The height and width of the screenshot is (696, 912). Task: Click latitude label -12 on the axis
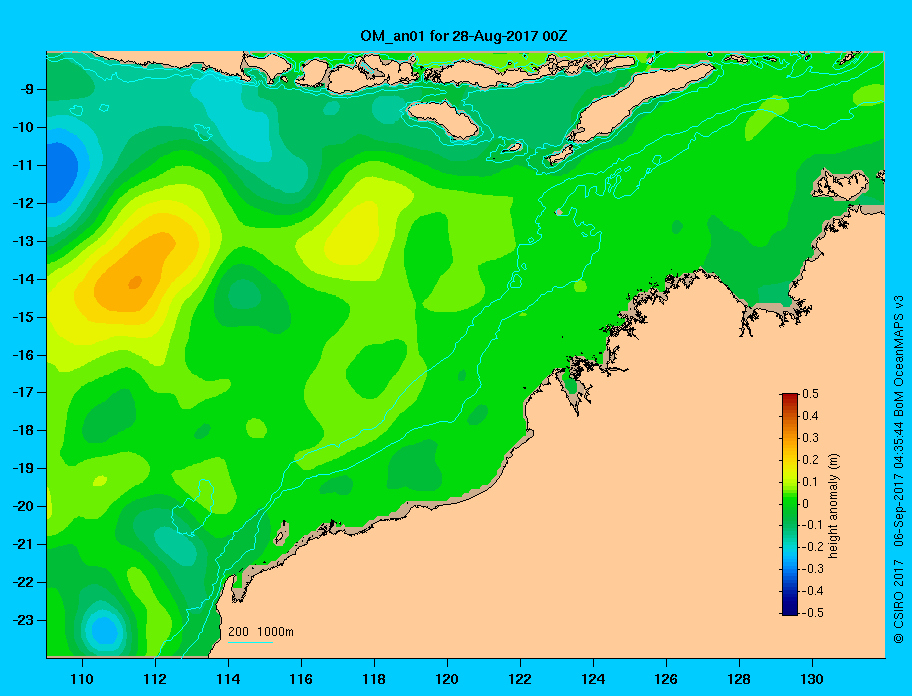24,204
